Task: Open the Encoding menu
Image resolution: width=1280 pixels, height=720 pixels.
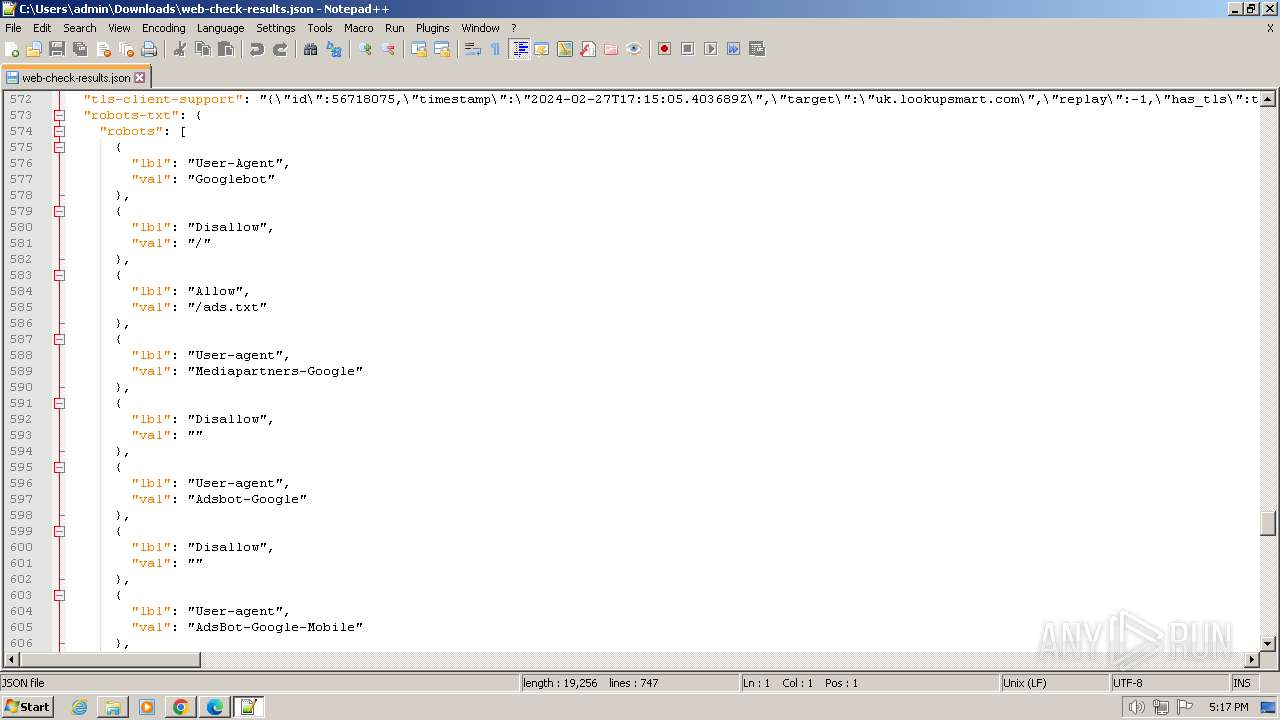Action: click(163, 28)
